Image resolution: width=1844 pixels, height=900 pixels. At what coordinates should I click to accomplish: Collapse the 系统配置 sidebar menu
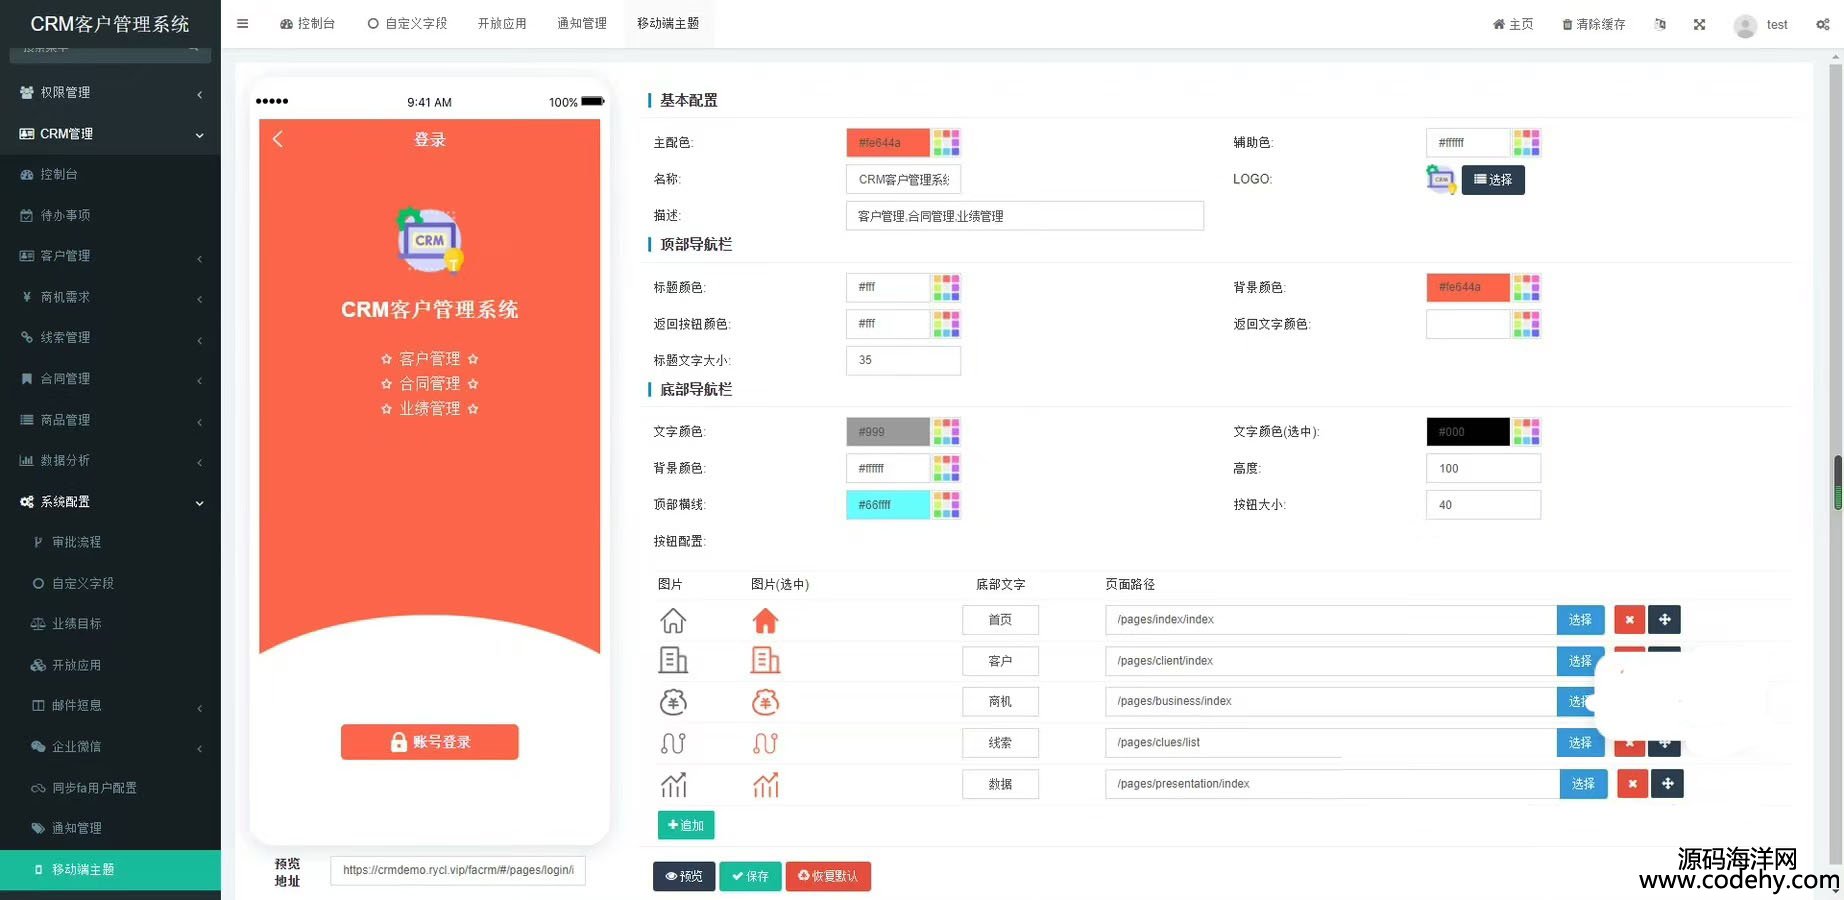coord(110,502)
